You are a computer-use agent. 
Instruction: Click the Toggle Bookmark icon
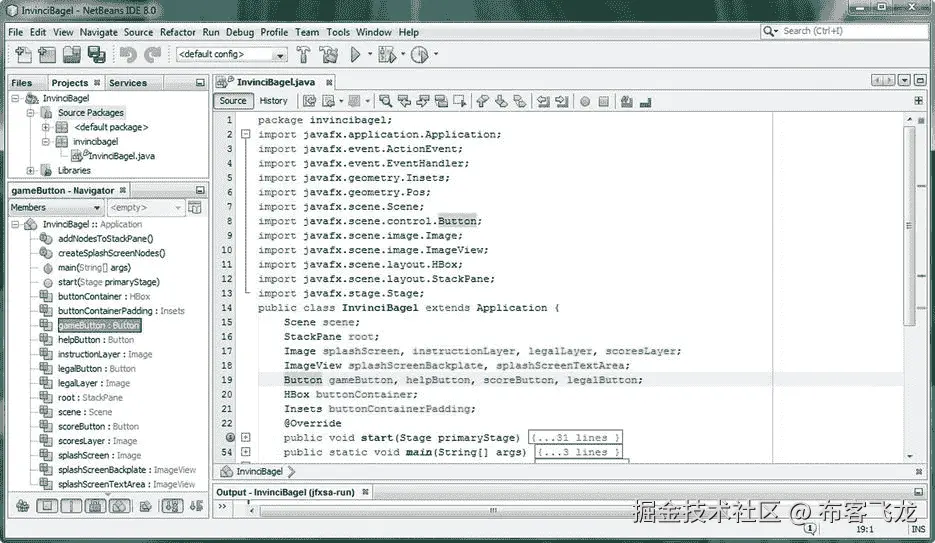pyautogui.click(x=520, y=101)
